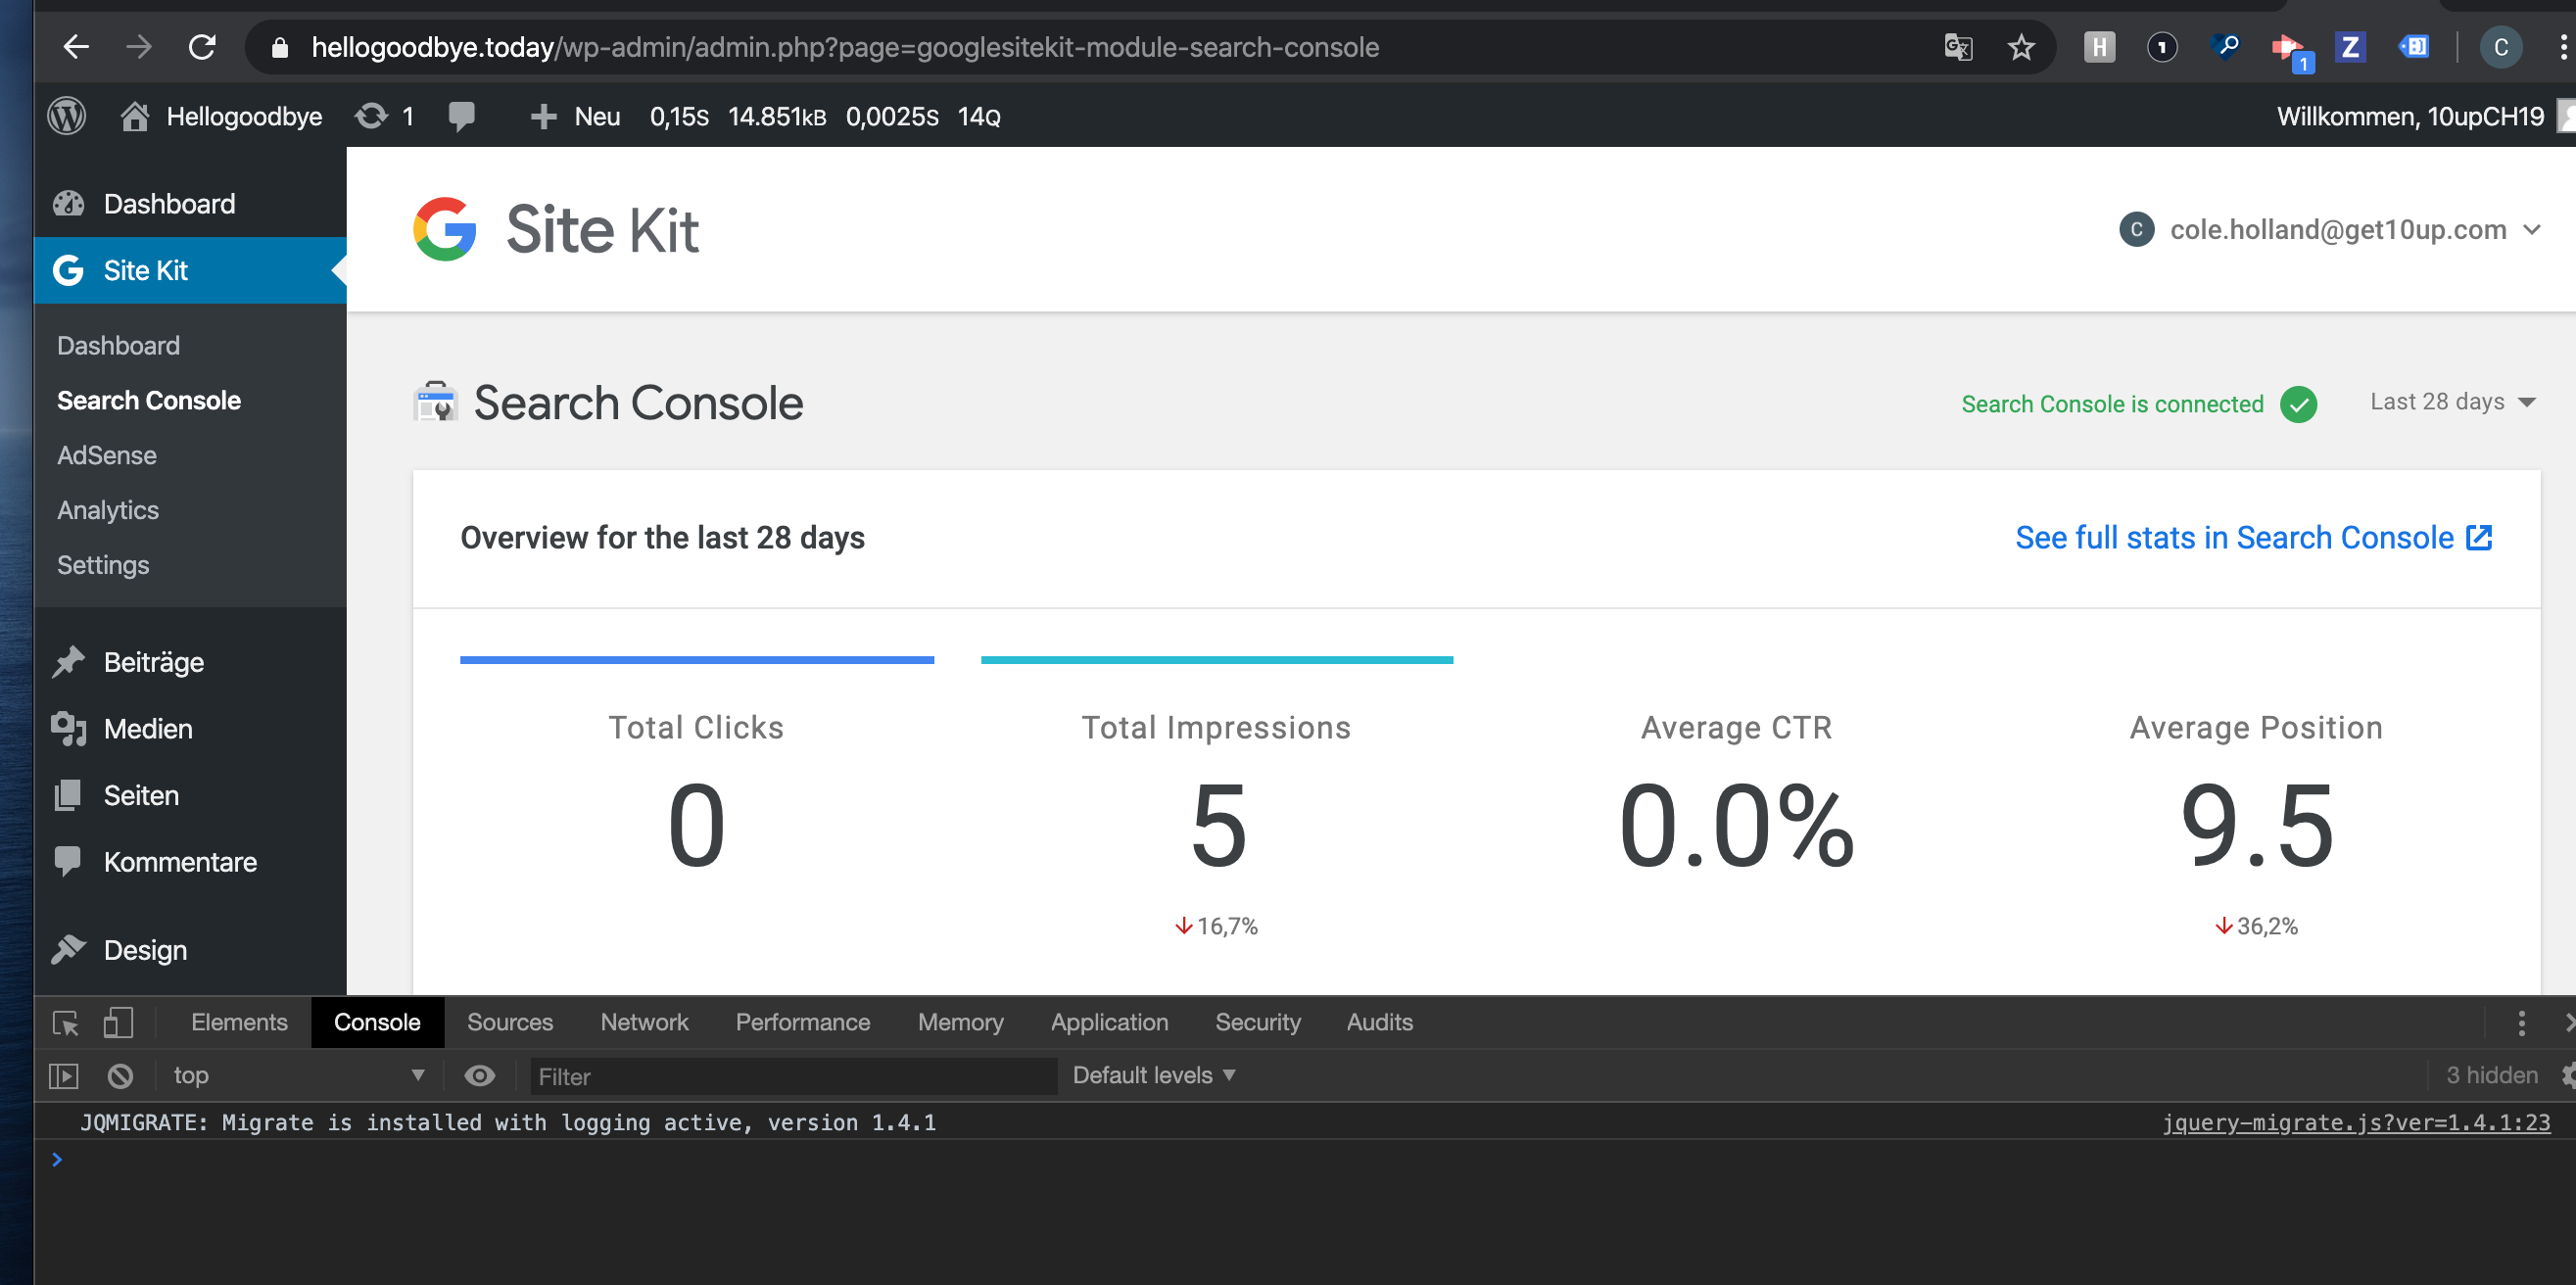Screen dimensions: 2576x1285
Task: Click the site lock icon in address bar
Action: [280, 48]
